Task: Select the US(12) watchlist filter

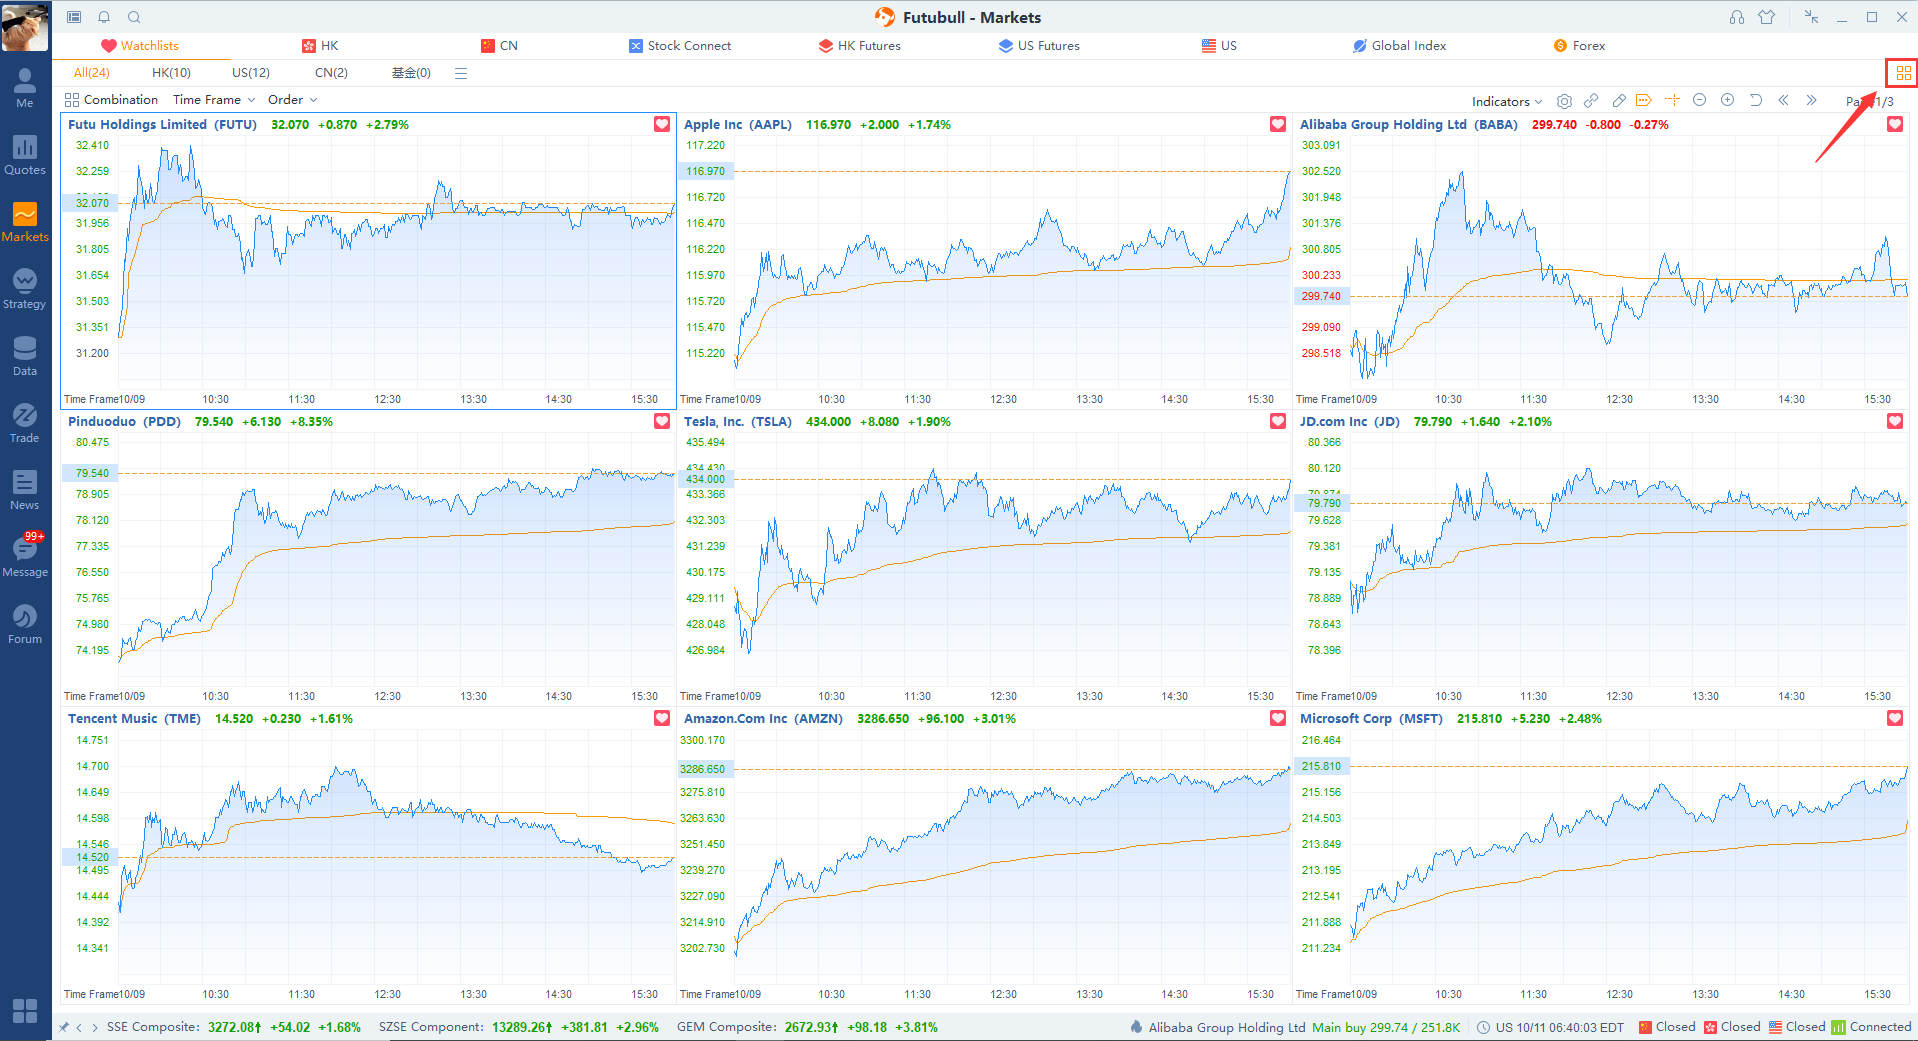Action: pos(251,73)
